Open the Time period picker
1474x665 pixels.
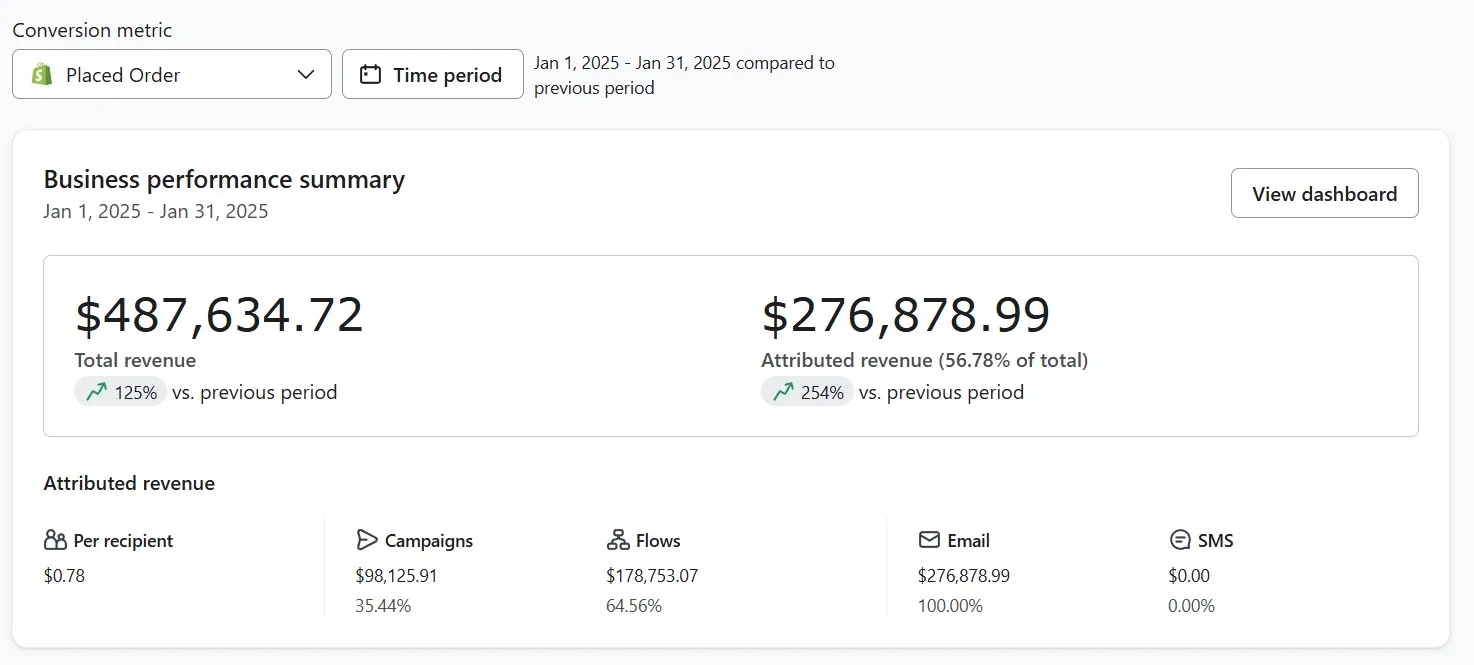pos(432,75)
